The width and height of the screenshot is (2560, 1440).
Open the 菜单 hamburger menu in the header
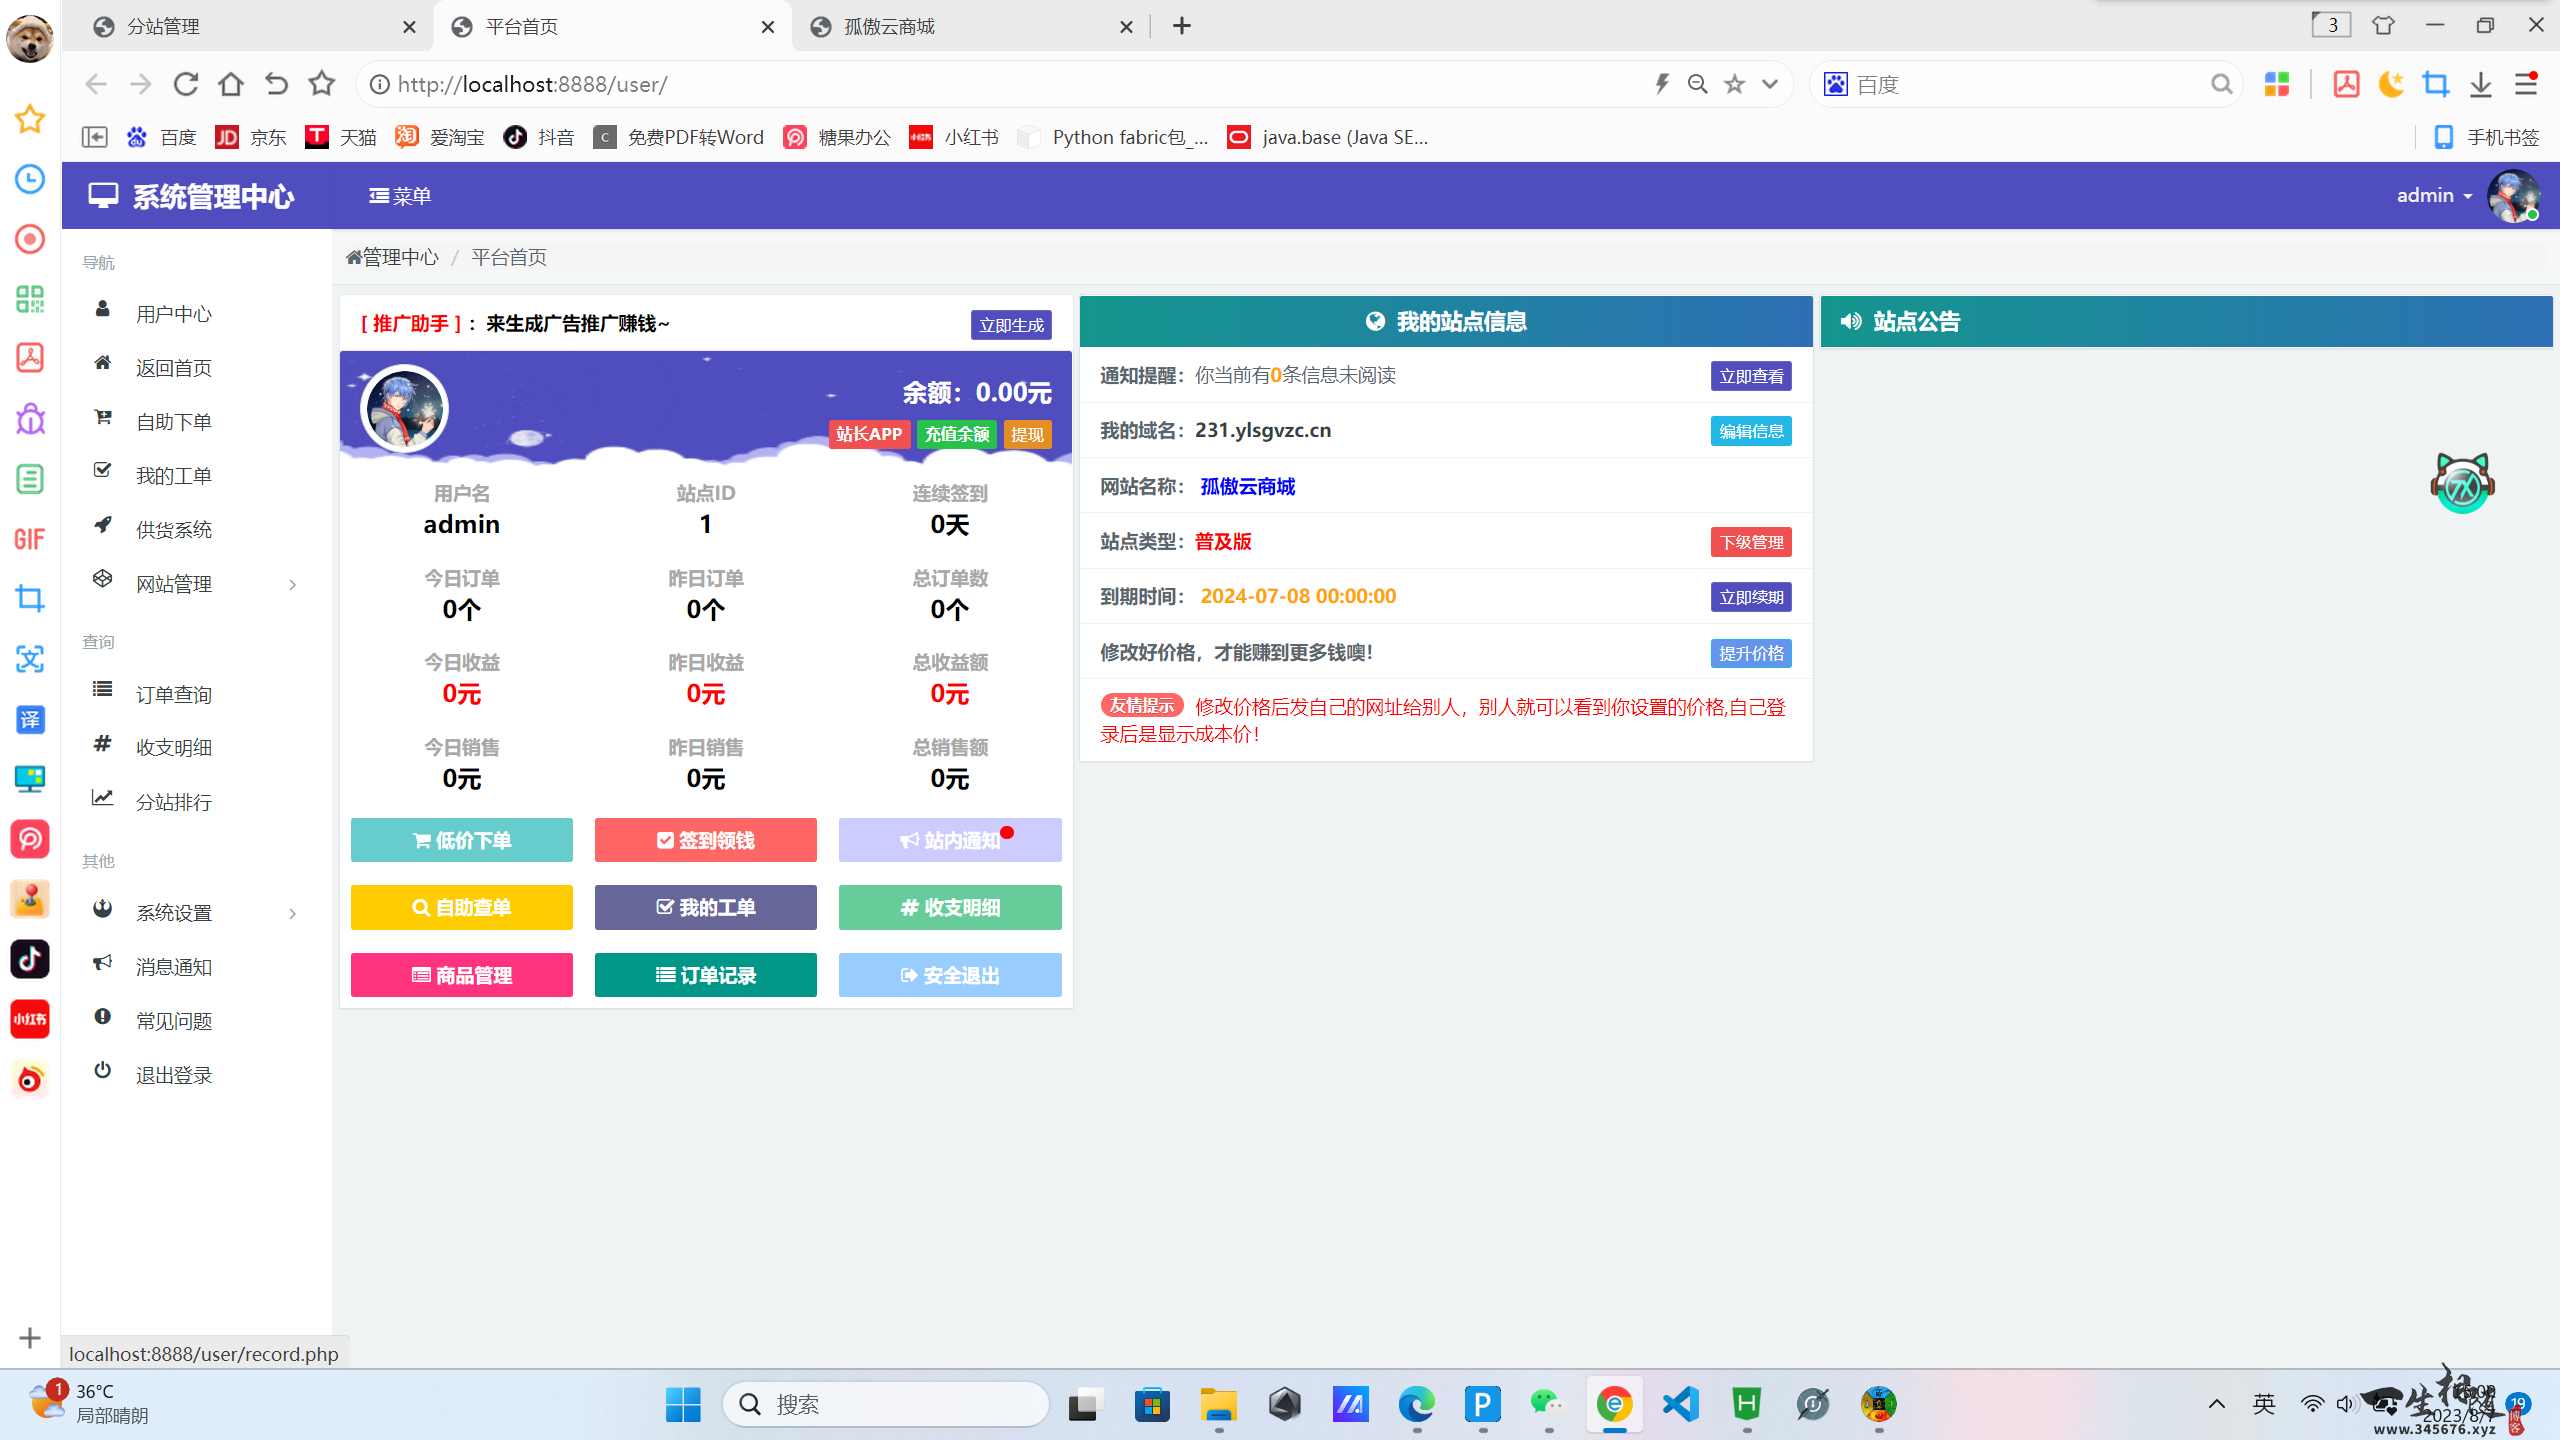(x=399, y=196)
